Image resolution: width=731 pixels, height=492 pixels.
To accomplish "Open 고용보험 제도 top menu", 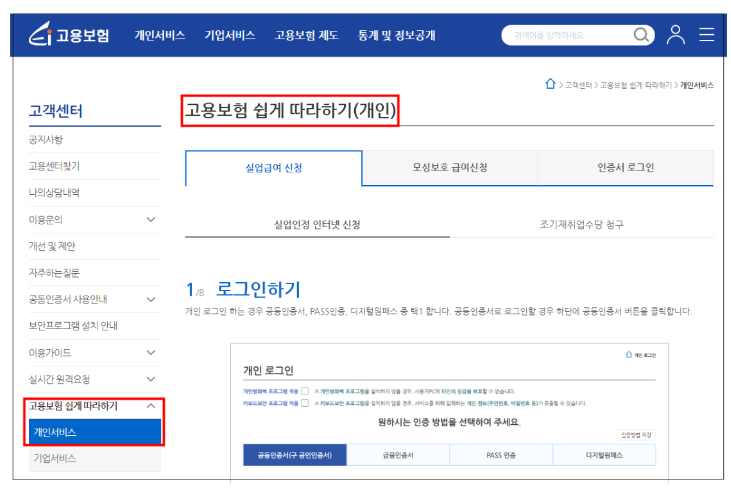I will [x=306, y=35].
